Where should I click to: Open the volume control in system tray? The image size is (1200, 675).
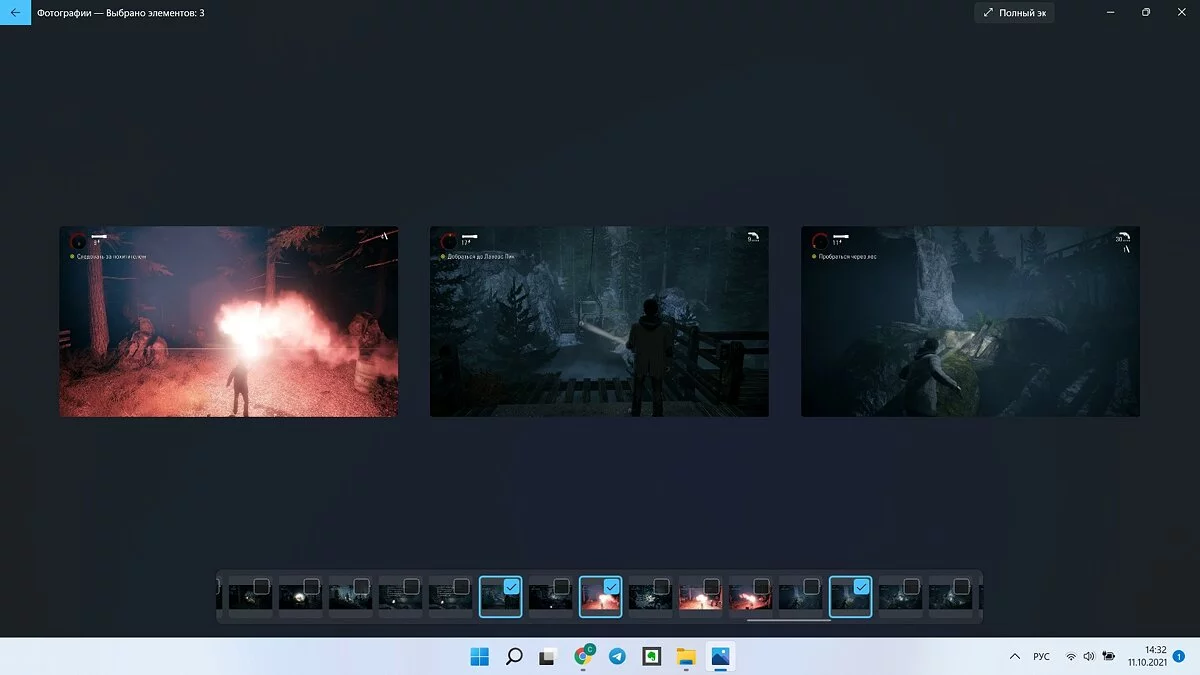point(1089,657)
